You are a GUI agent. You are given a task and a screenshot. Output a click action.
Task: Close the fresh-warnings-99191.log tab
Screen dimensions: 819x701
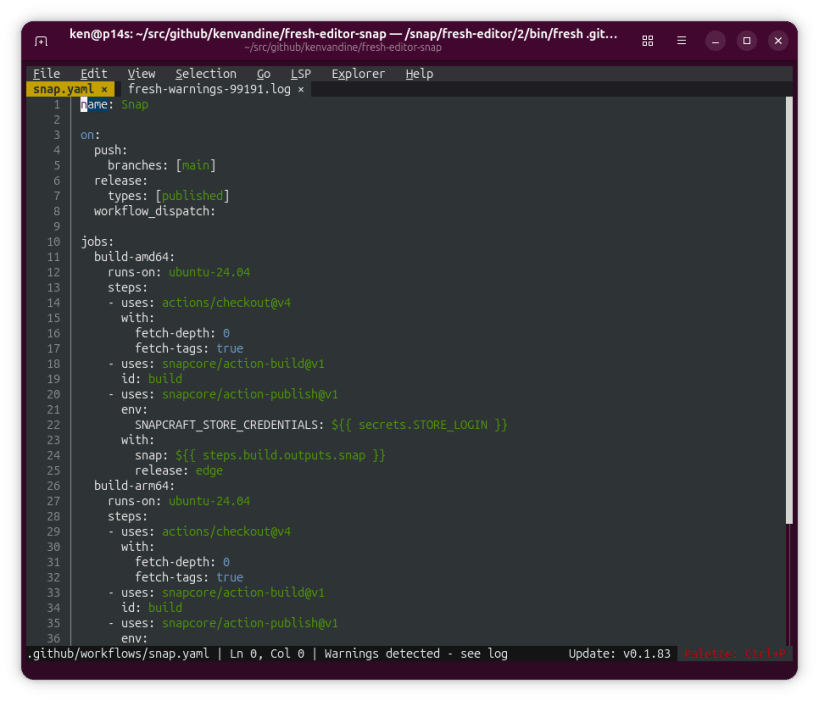301,89
